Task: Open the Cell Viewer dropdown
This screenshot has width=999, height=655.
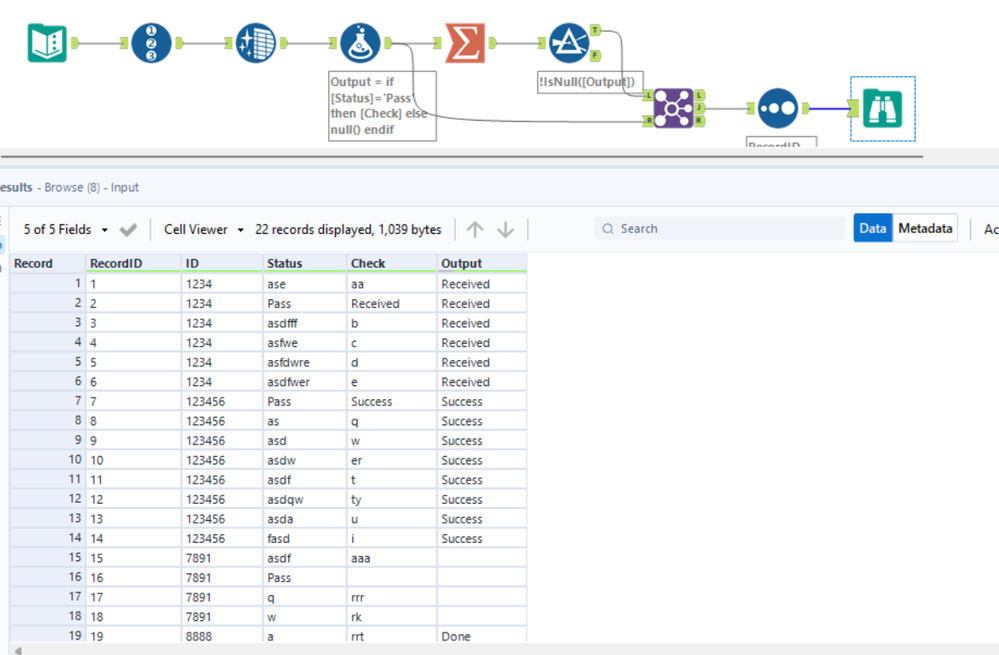Action: (204, 229)
